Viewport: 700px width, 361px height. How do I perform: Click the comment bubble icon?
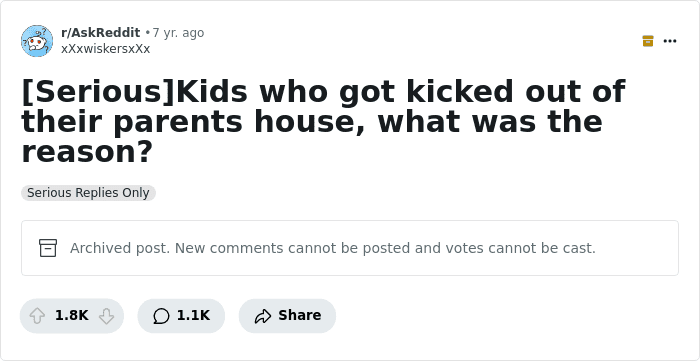click(x=161, y=316)
